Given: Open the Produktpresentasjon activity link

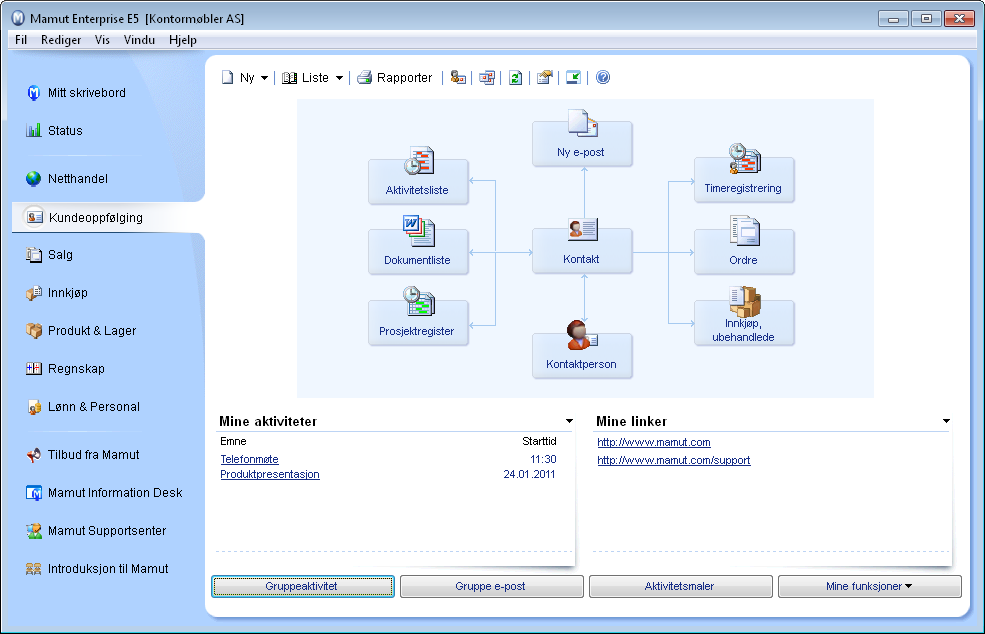Looking at the screenshot, I should 270,474.
